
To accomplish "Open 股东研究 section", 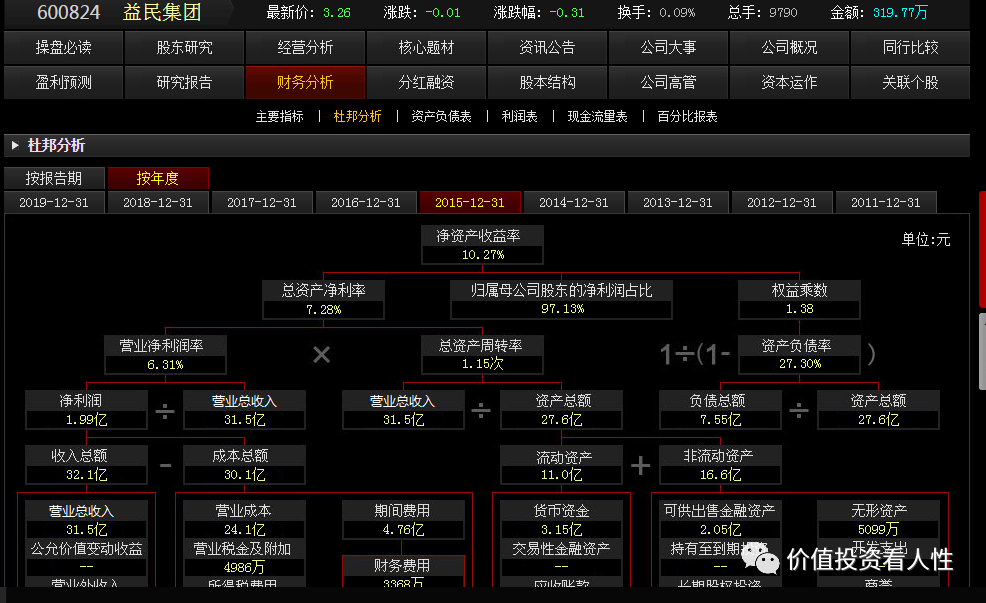I will click(x=184, y=47).
